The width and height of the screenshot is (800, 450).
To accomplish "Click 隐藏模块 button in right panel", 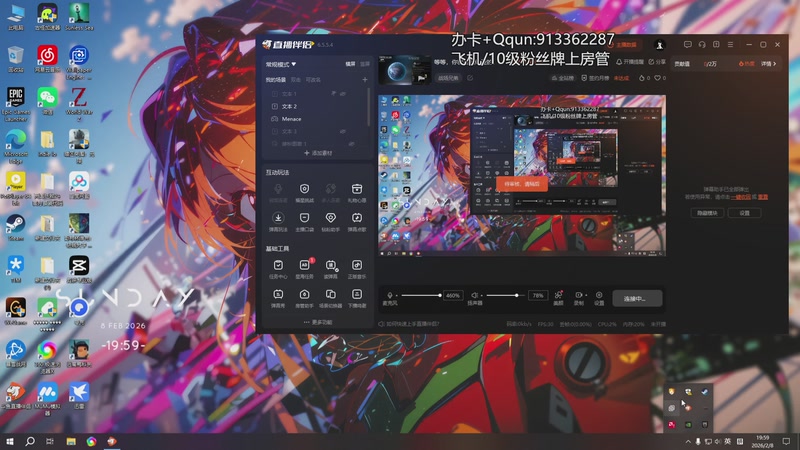I will (x=707, y=213).
